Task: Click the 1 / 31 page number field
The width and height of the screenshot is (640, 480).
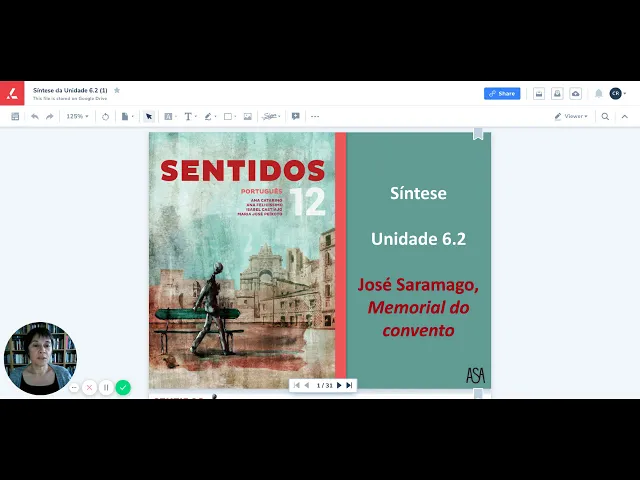Action: (324, 385)
